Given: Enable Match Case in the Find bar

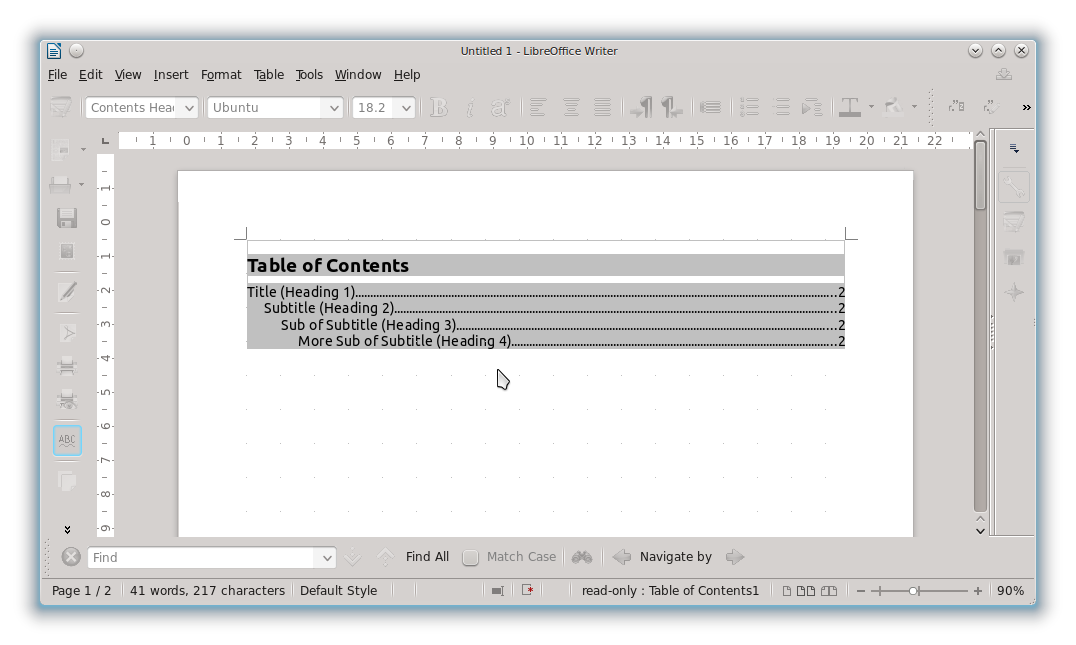Looking at the screenshot, I should click(x=470, y=557).
